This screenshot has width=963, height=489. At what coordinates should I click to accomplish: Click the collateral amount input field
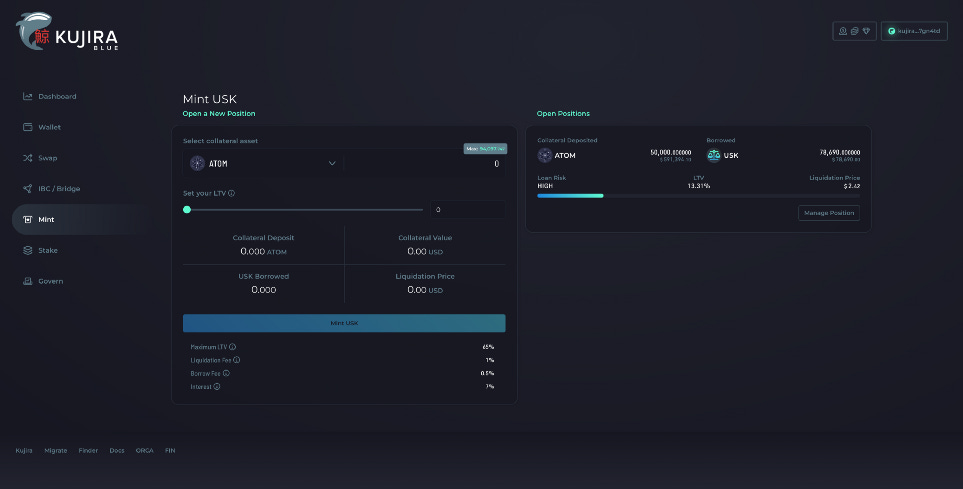pyautogui.click(x=424, y=163)
